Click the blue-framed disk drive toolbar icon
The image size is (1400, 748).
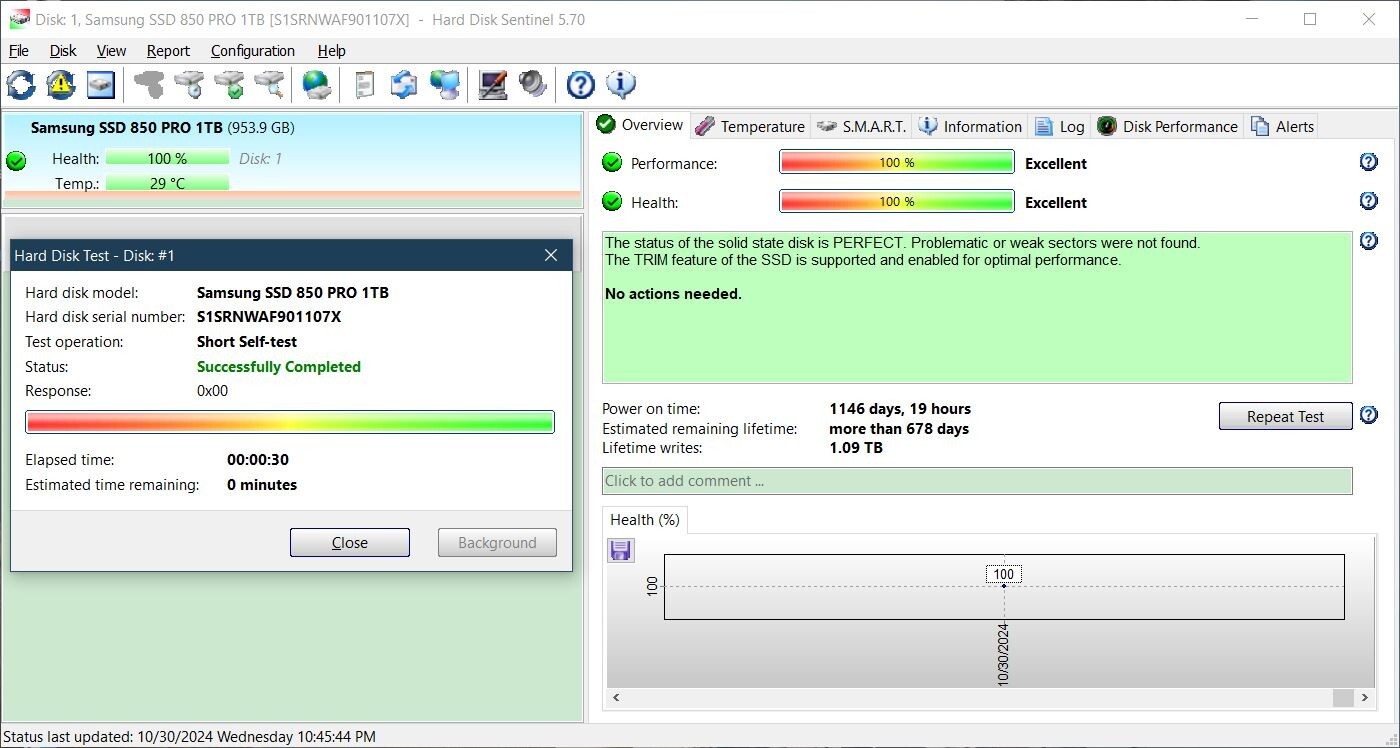click(x=101, y=85)
